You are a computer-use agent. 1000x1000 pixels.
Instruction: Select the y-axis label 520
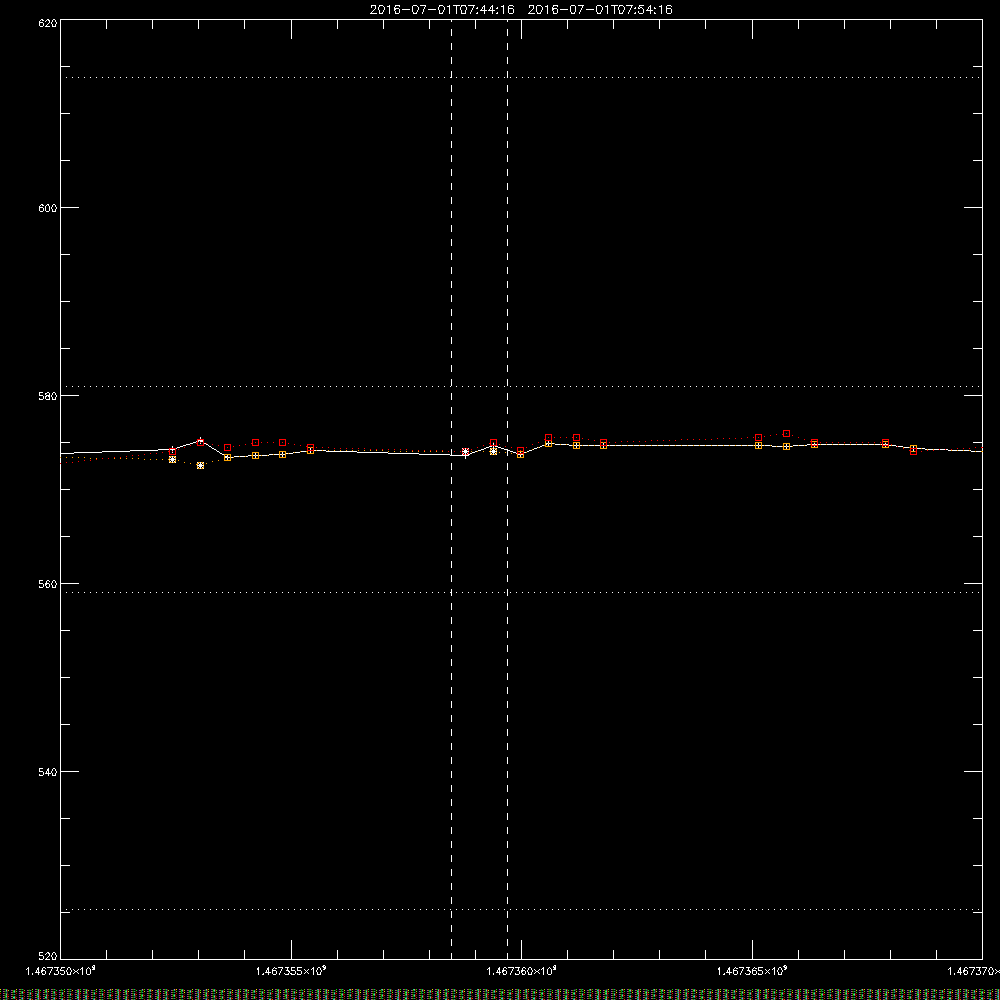pyautogui.click(x=48, y=957)
